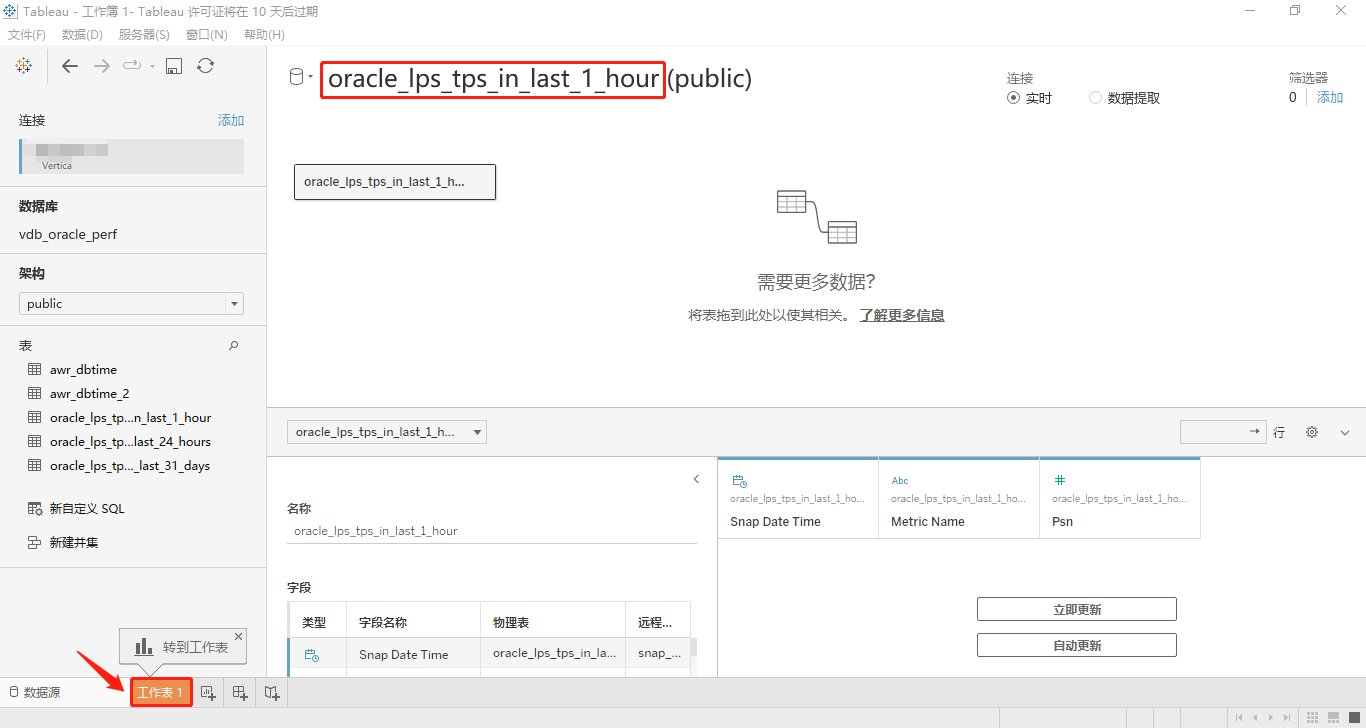Open the table selector dropdown above the grid
This screenshot has width=1366, height=728.
pos(386,432)
